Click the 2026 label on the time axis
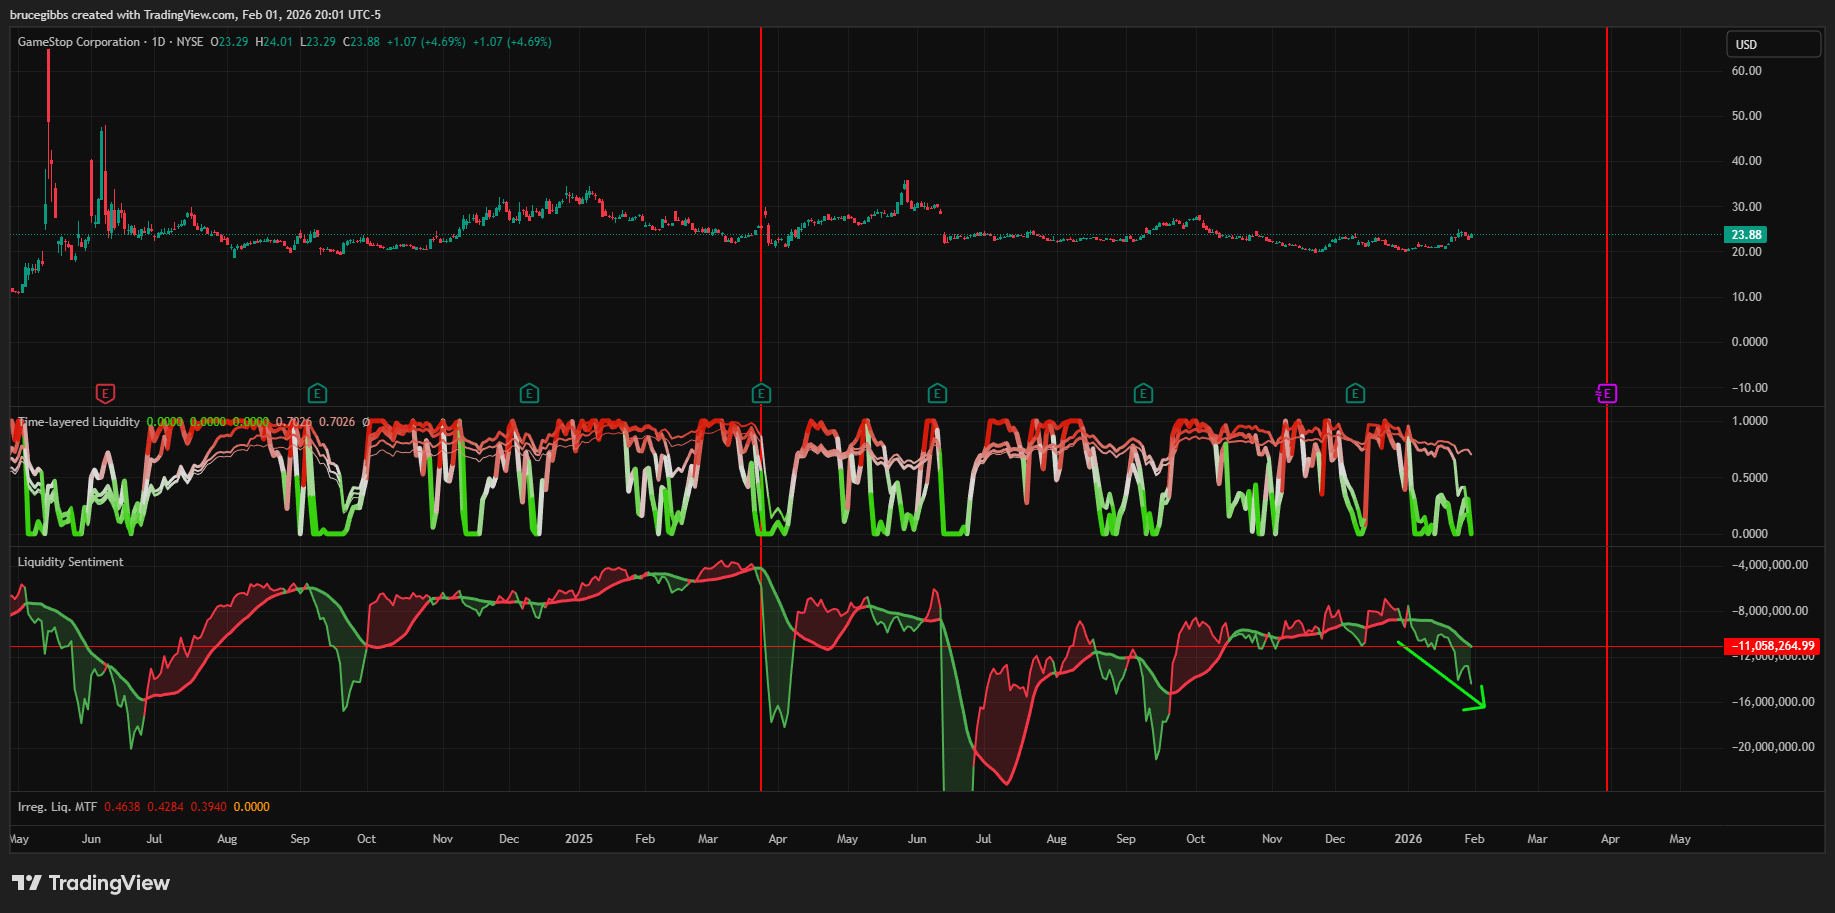 (1408, 839)
